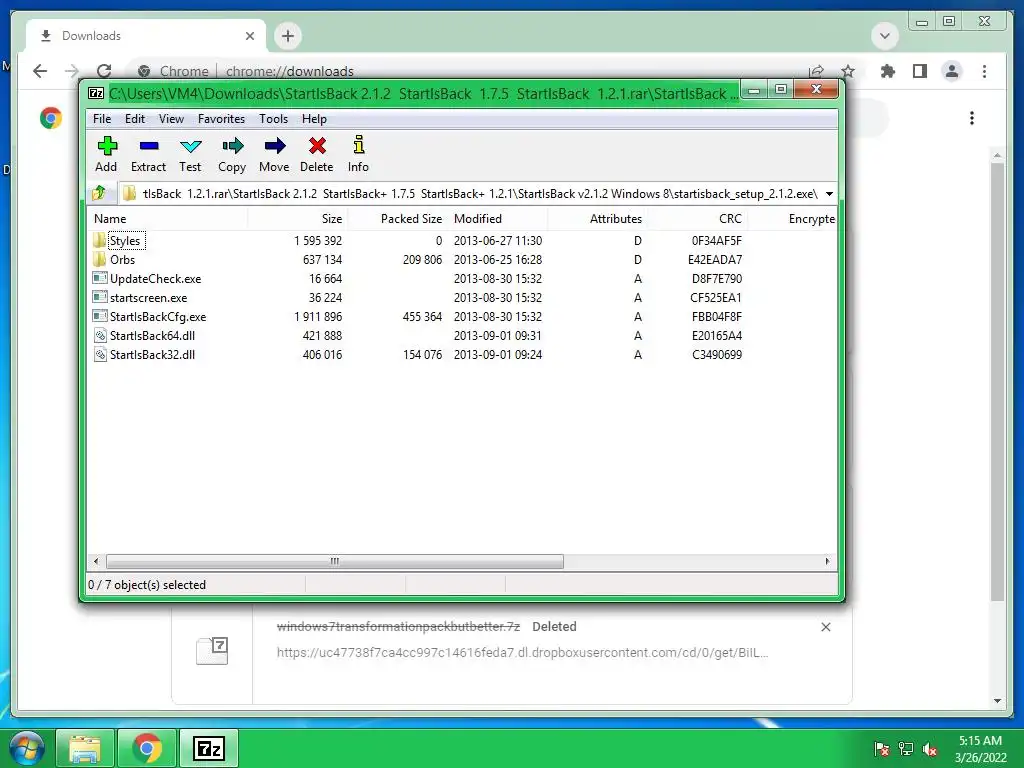Expand the 7-Zip address path dropdown
The width and height of the screenshot is (1024, 768).
(x=829, y=194)
